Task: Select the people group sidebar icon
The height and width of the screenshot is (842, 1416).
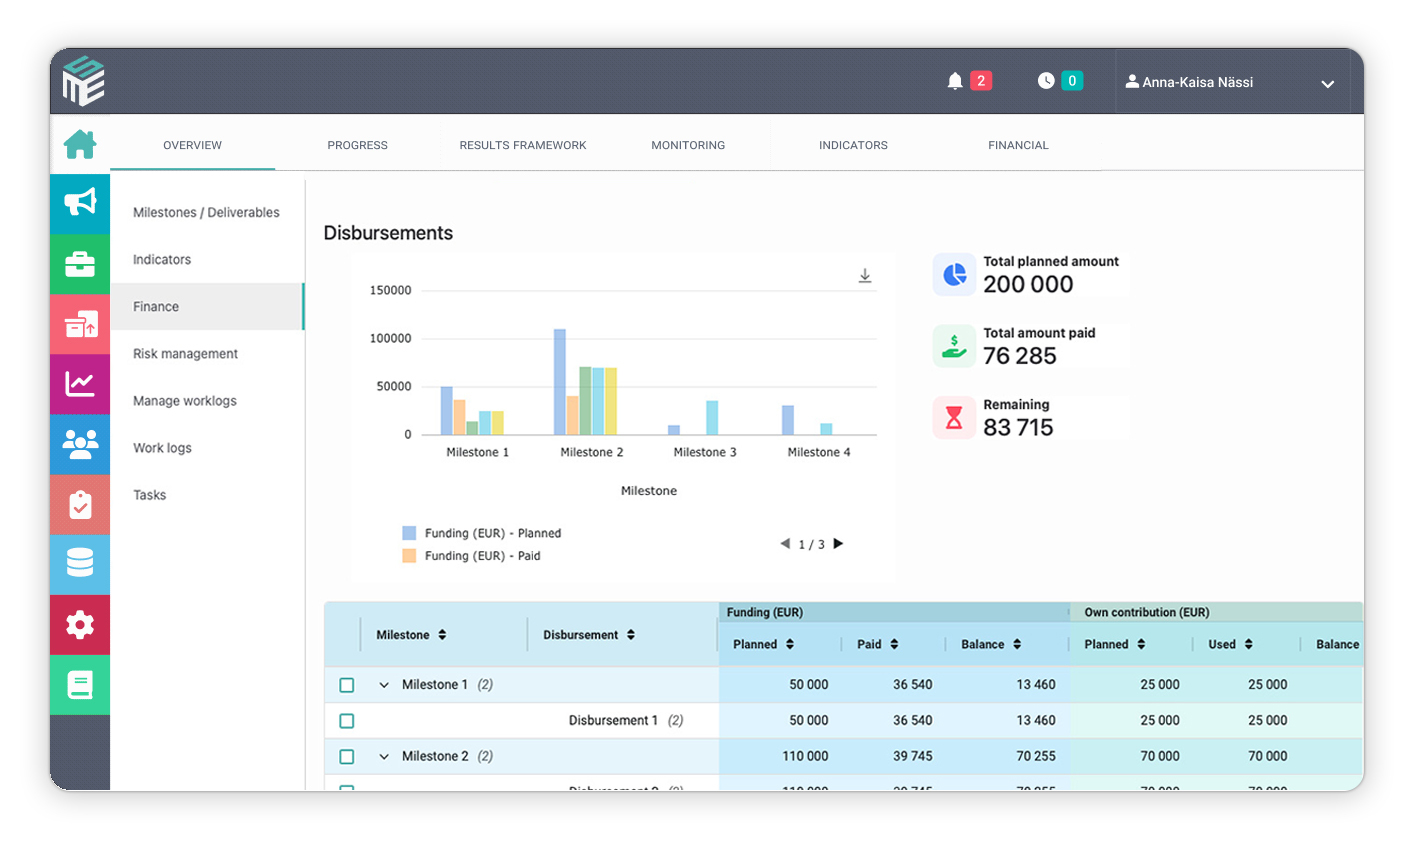Action: 80,444
